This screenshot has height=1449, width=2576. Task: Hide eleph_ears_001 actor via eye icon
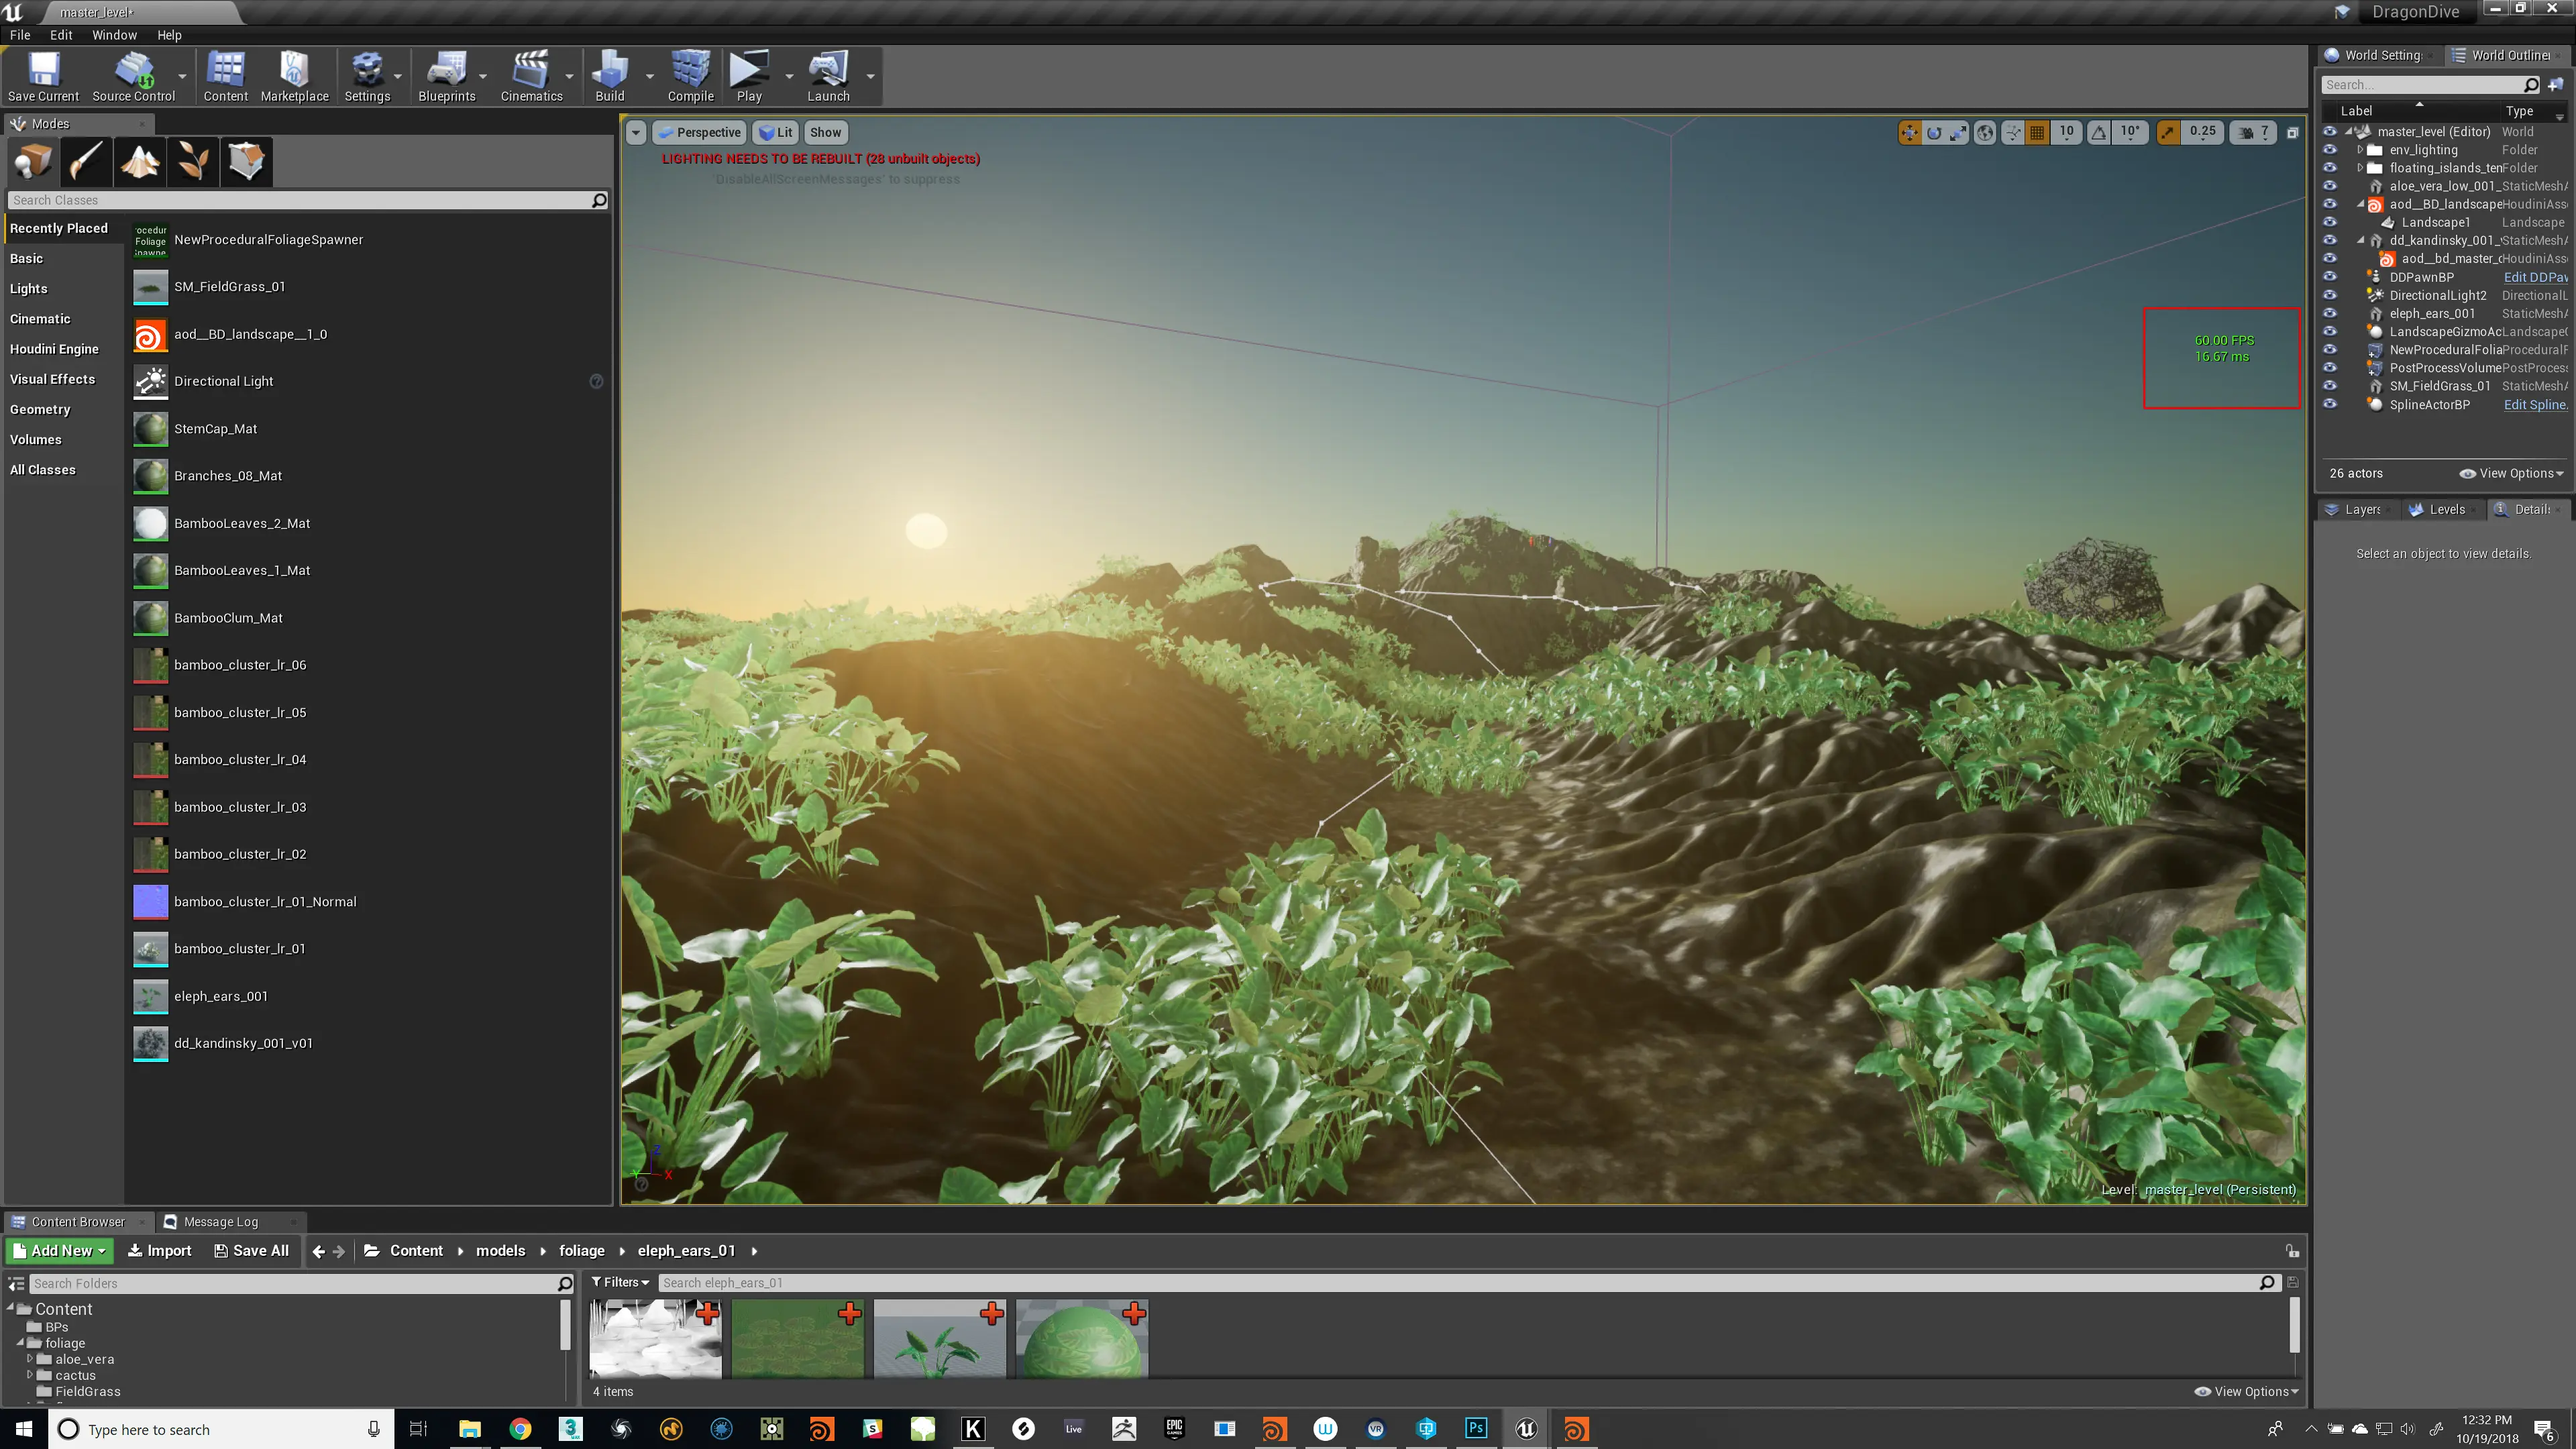pos(2329,313)
